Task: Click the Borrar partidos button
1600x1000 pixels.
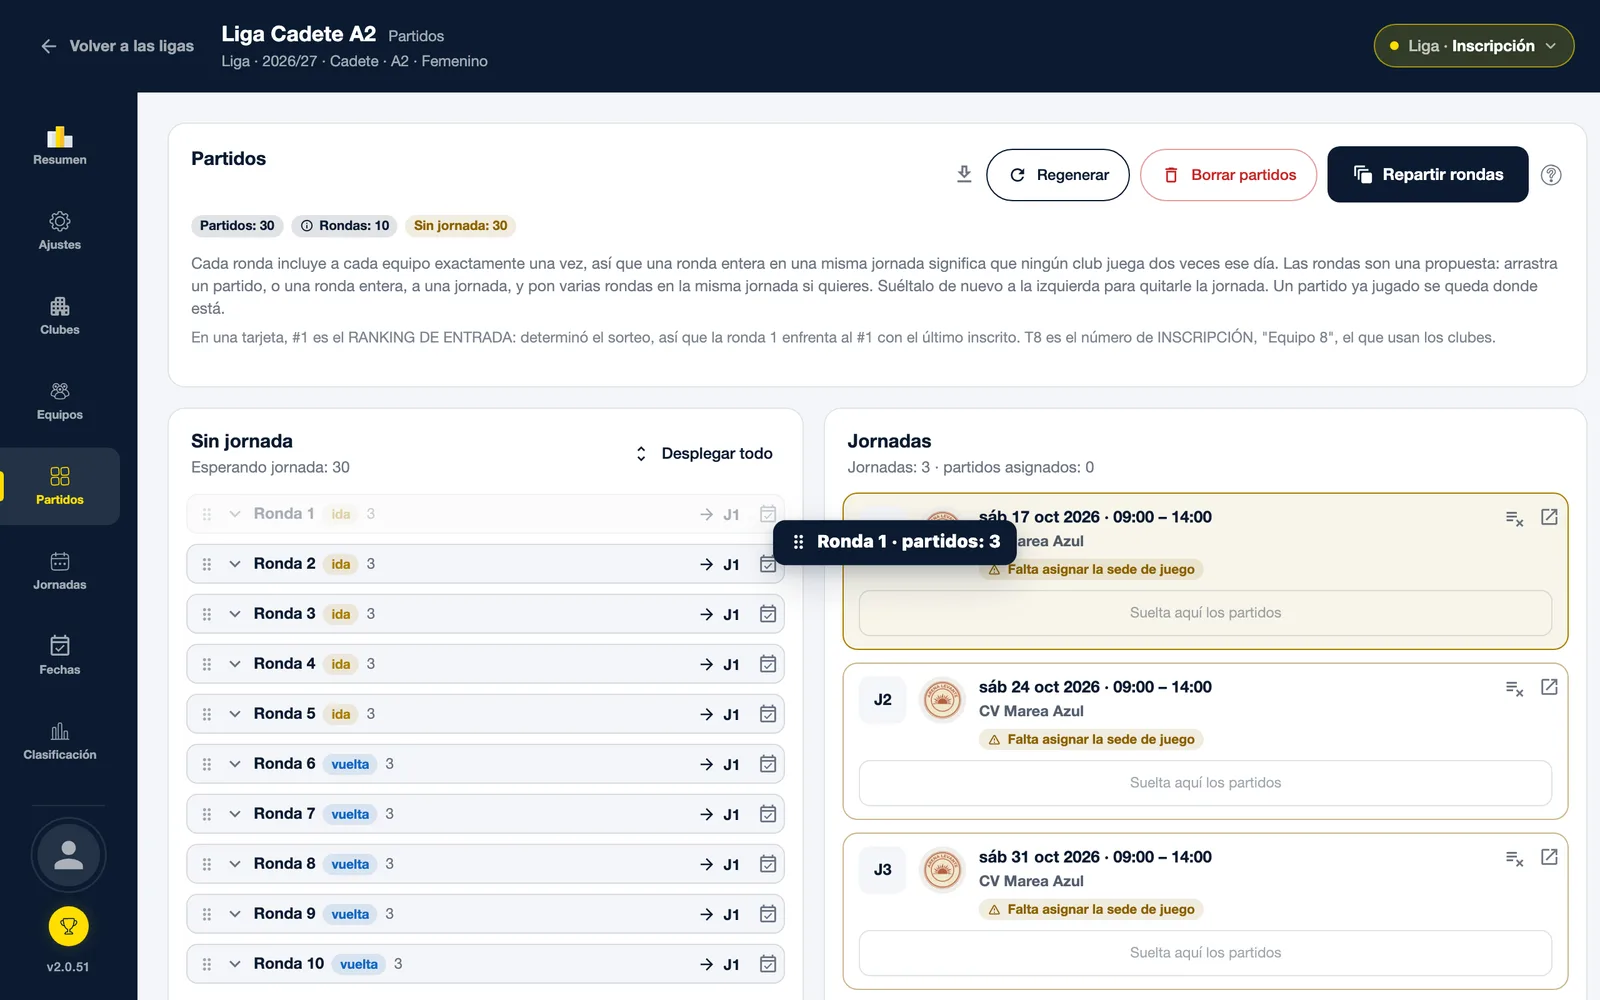Action: (1228, 175)
